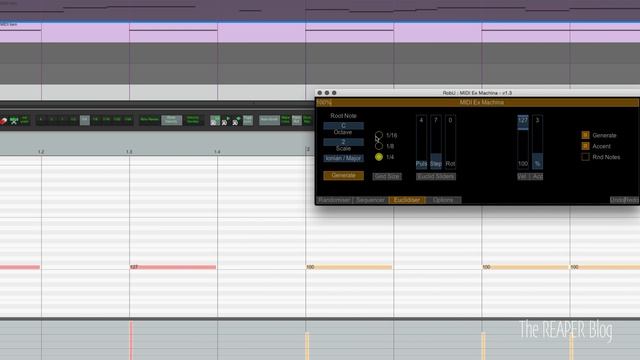Click the Undo/Redo button in MIDI Ex Machina

[x=624, y=200]
